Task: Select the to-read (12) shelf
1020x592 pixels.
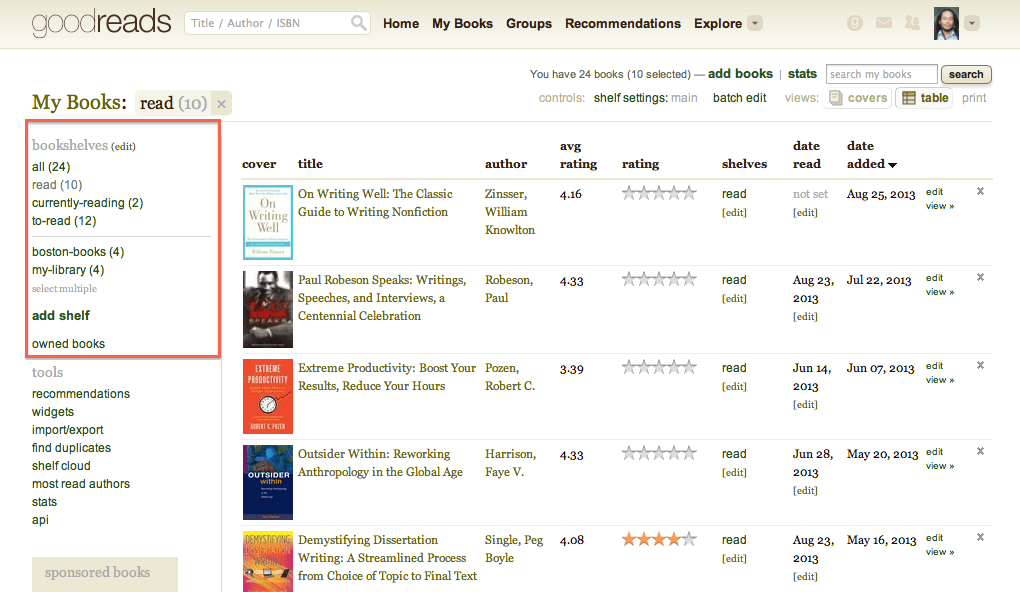Action: (64, 221)
